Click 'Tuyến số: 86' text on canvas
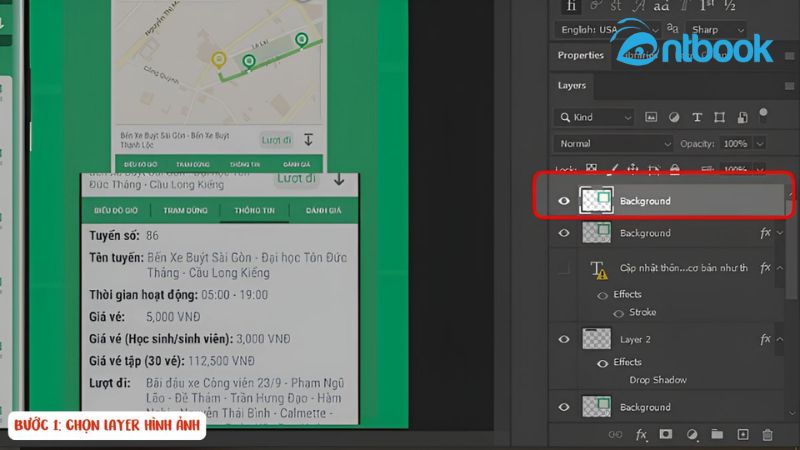Image resolution: width=800 pixels, height=450 pixels. (x=124, y=236)
